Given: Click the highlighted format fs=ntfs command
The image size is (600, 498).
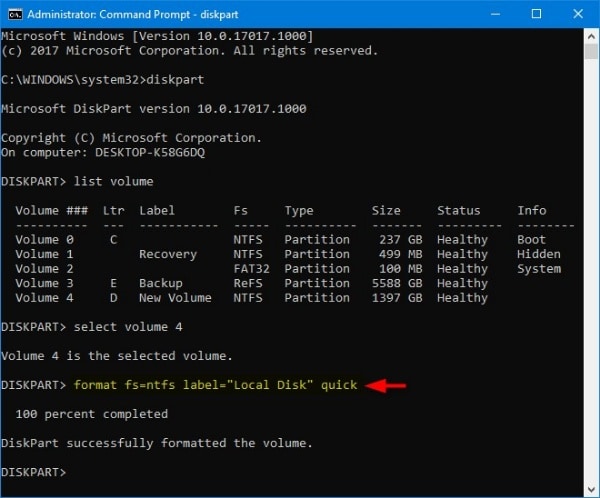Looking at the screenshot, I should pyautogui.click(x=213, y=385).
